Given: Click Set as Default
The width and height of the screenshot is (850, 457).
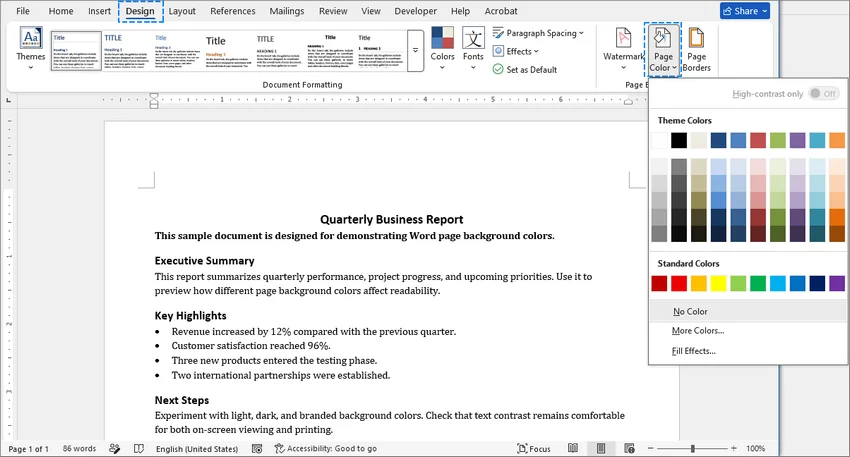Looking at the screenshot, I should 525,69.
